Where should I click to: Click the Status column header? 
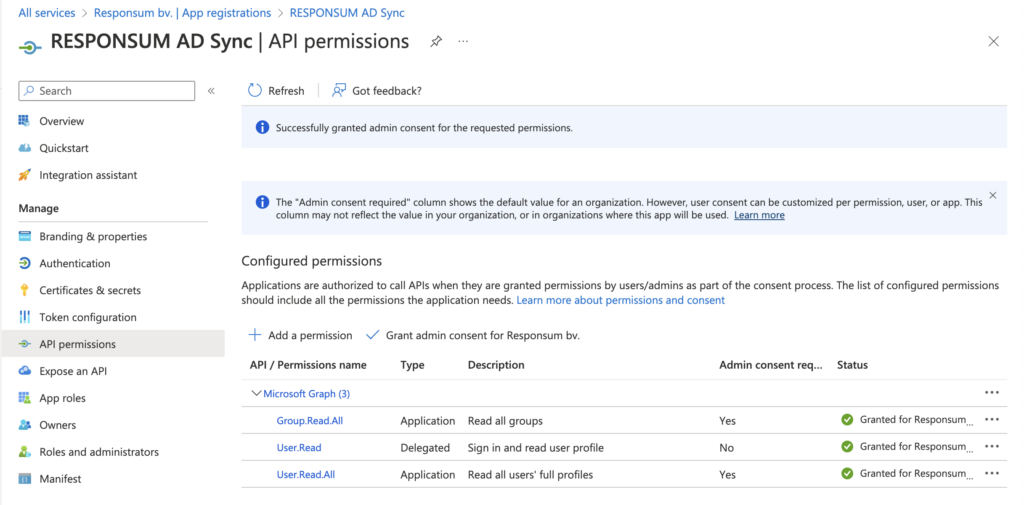point(852,365)
